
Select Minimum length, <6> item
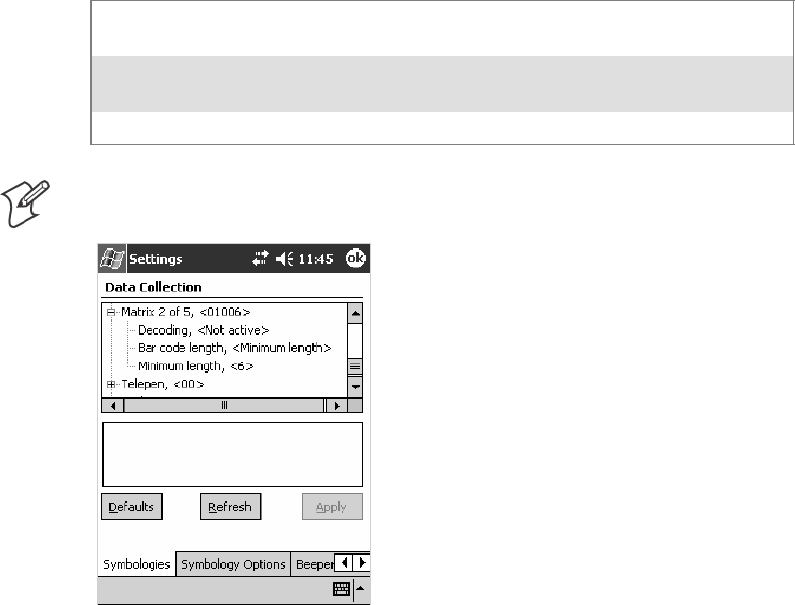pyautogui.click(x=195, y=366)
